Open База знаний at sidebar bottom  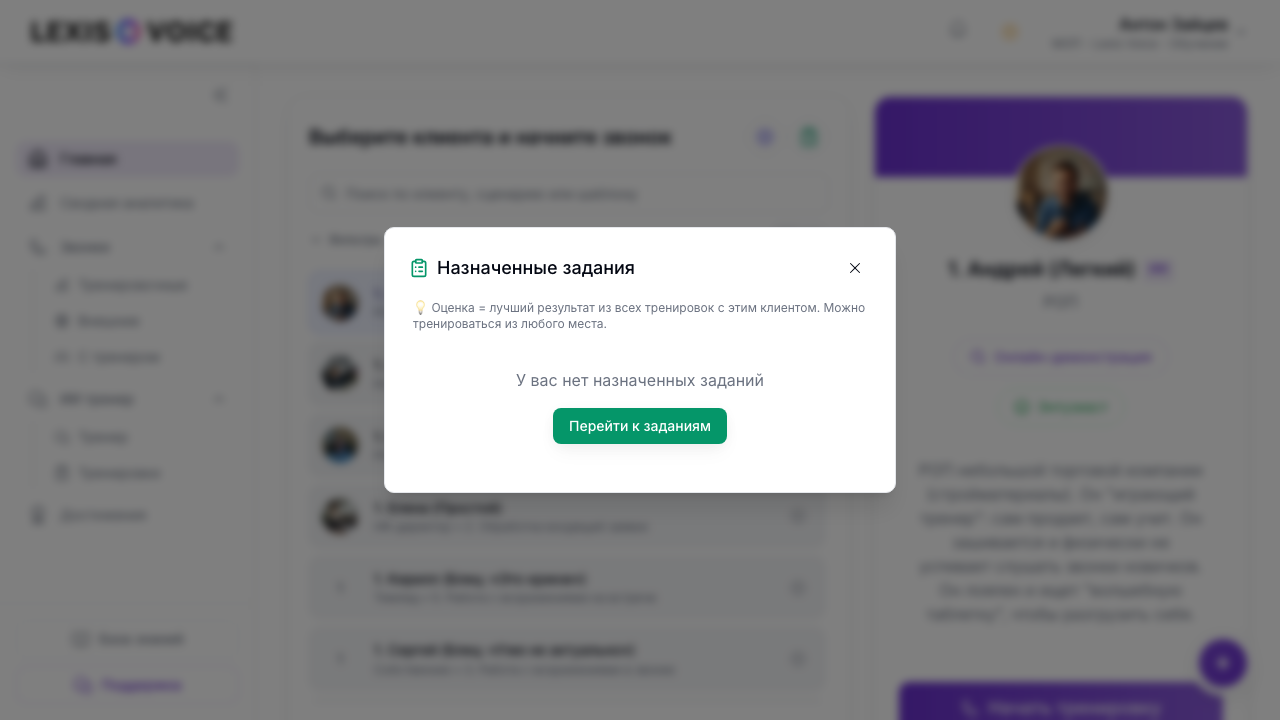tap(128, 639)
